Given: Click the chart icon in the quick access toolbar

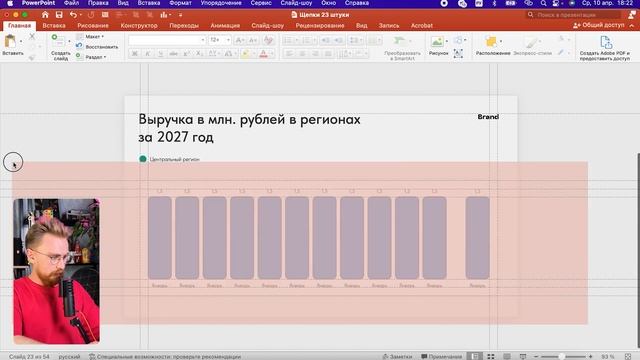Looking at the screenshot, I should [x=164, y=15].
